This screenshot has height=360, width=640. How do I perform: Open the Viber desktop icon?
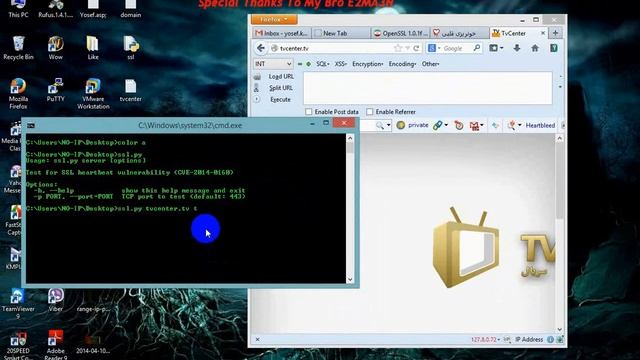point(56,300)
